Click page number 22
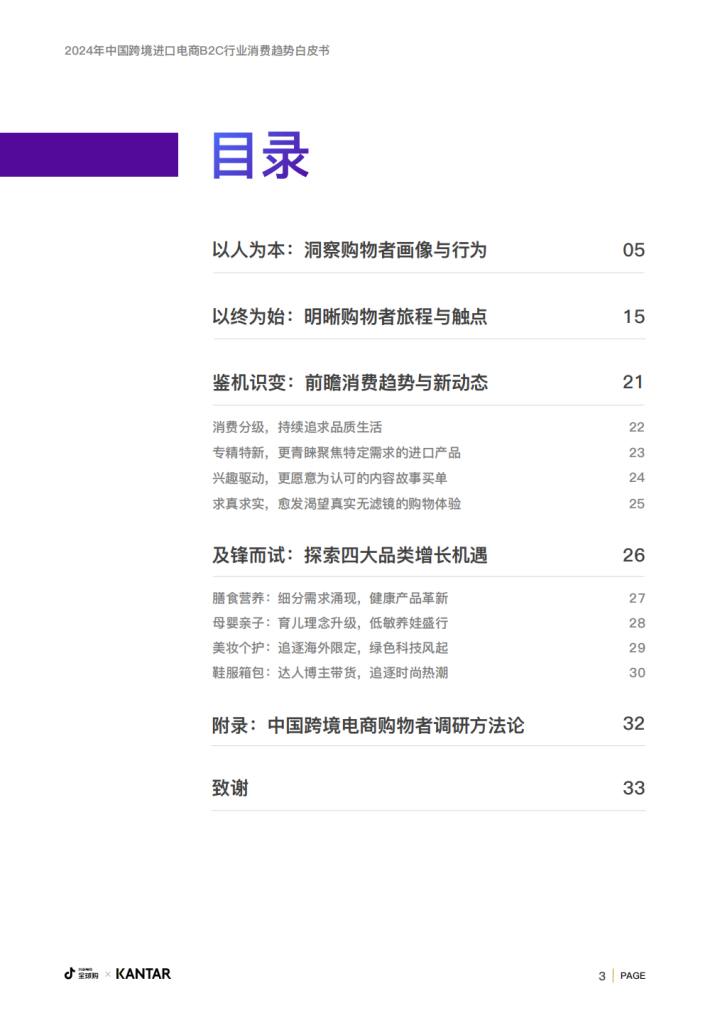 coord(637,427)
